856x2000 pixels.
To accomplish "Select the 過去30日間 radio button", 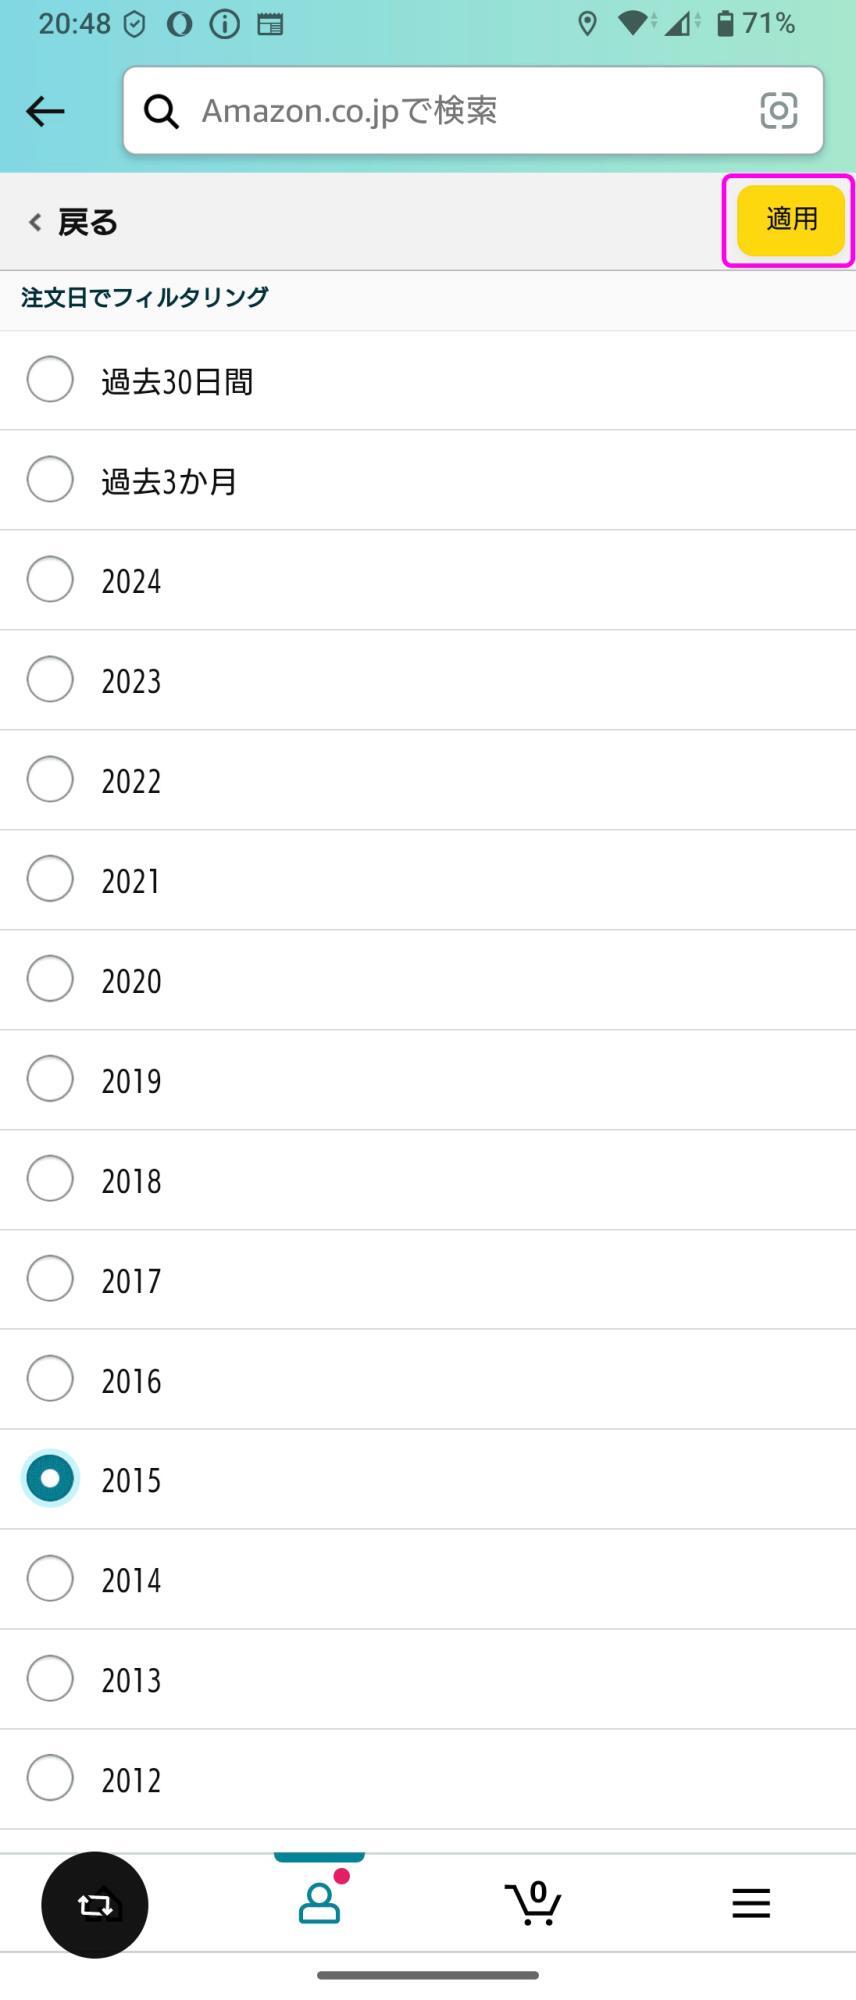I will (x=50, y=379).
